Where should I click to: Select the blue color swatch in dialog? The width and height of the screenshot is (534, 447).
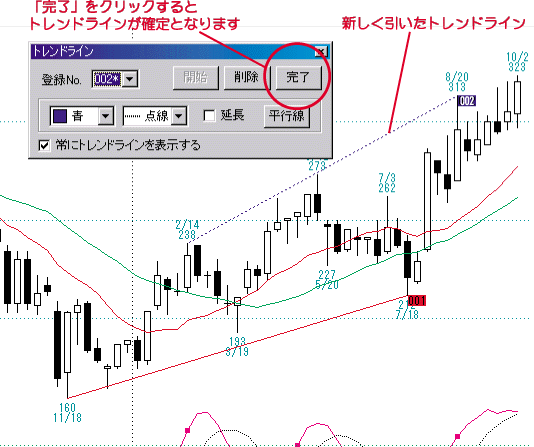pyautogui.click(x=60, y=116)
